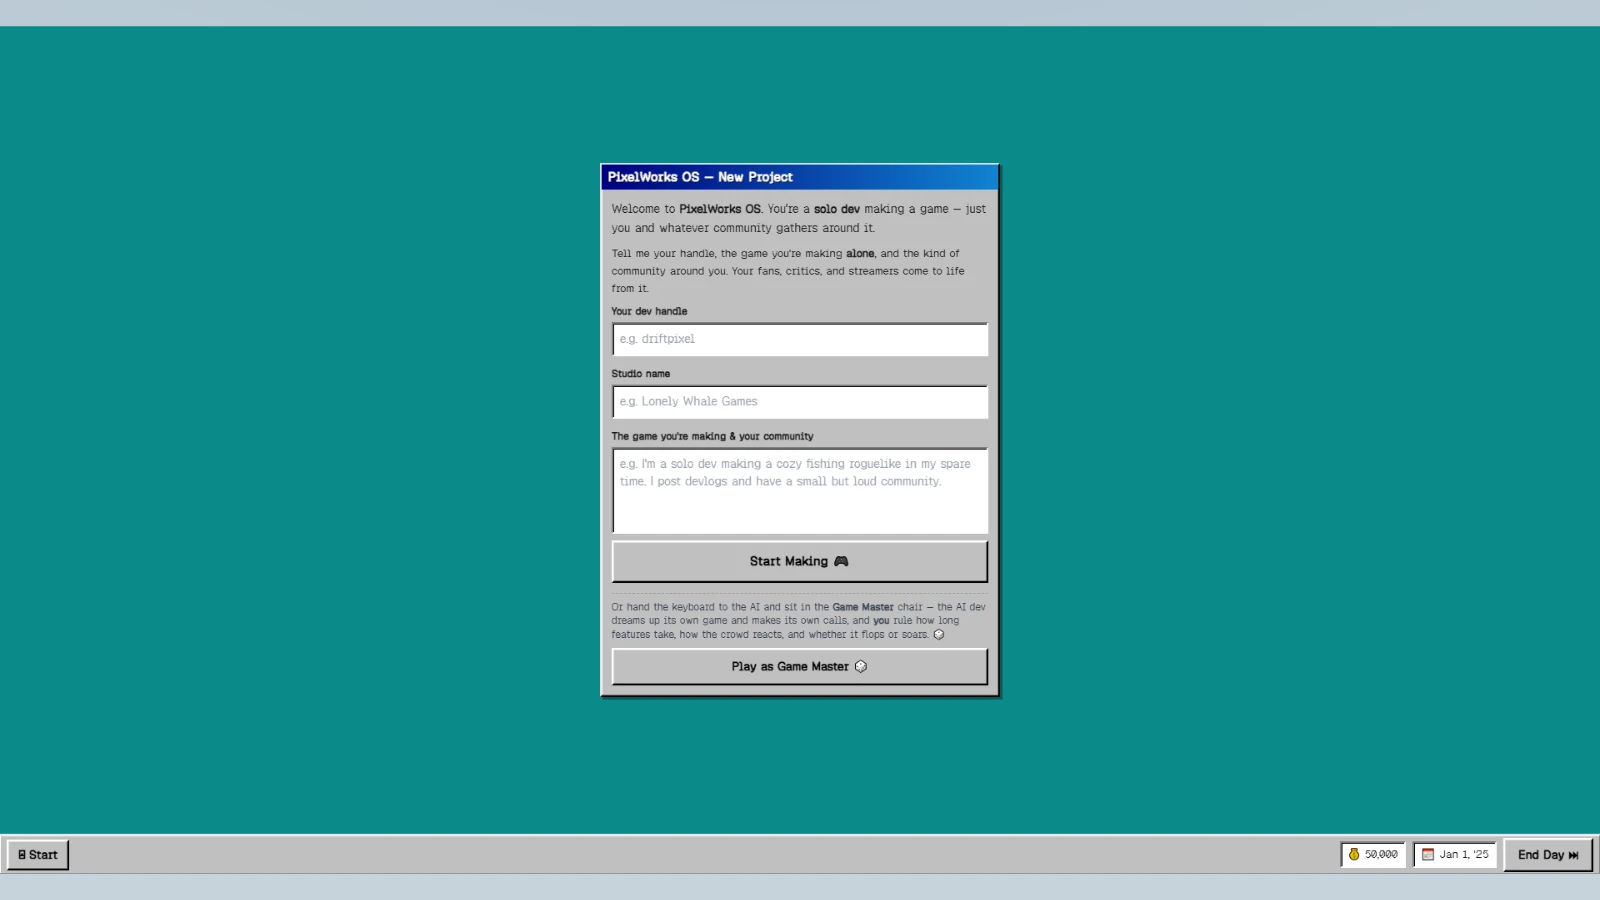Viewport: 1600px width, 900px height.
Task: Click the 'Tell me your handle' instructions paragraph
Action: 788,271
